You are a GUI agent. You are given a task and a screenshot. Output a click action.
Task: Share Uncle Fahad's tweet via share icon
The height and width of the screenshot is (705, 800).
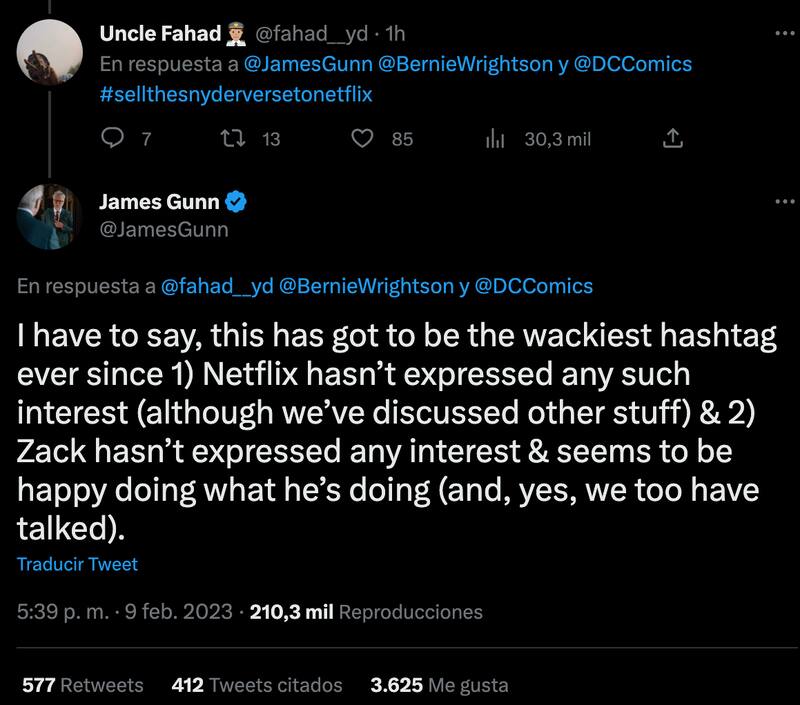[673, 139]
